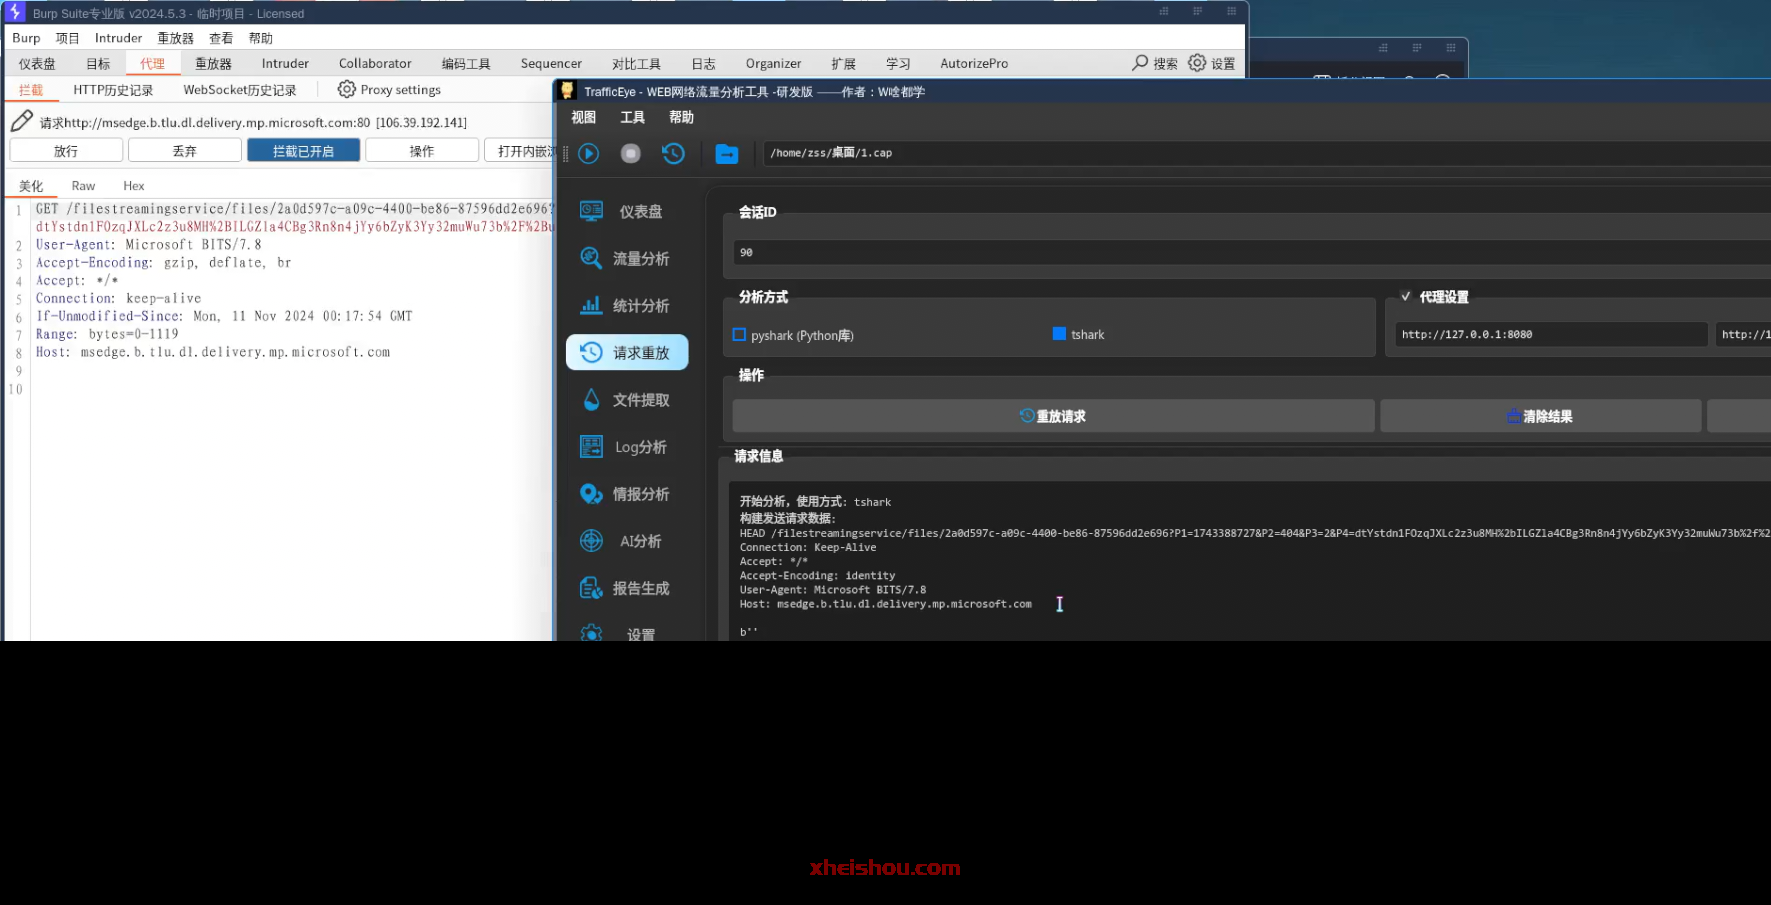Switch to AutorizePro tab in Burp
The height and width of the screenshot is (905, 1771).
point(974,63)
